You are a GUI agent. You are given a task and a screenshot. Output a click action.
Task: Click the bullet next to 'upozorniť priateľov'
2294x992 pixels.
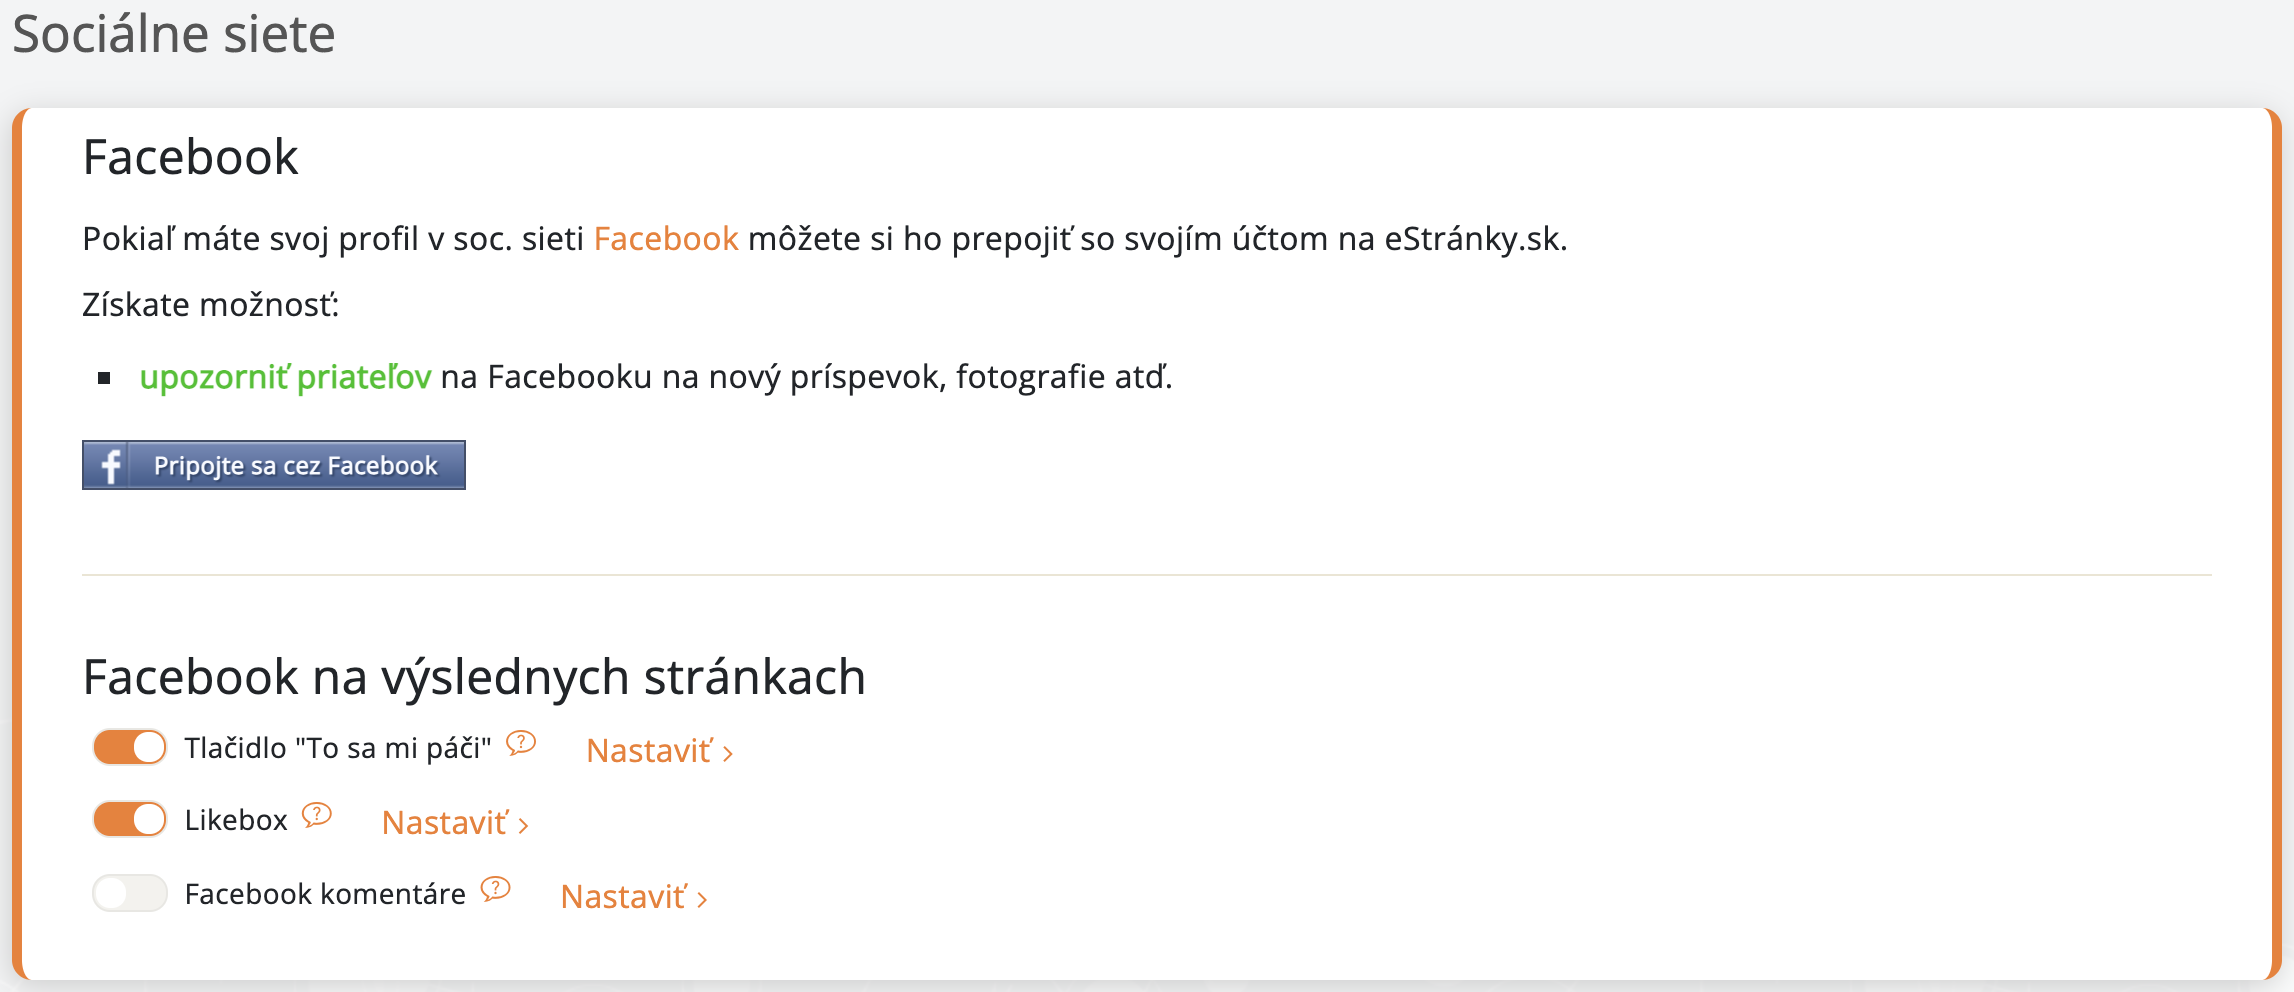click(106, 378)
